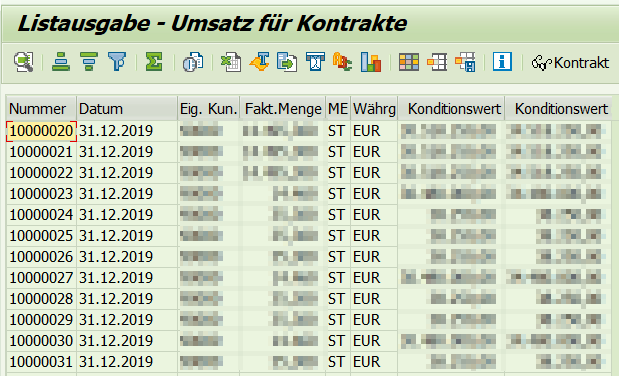Click EUR currency in row 10000022
619x376 pixels.
click(374, 173)
